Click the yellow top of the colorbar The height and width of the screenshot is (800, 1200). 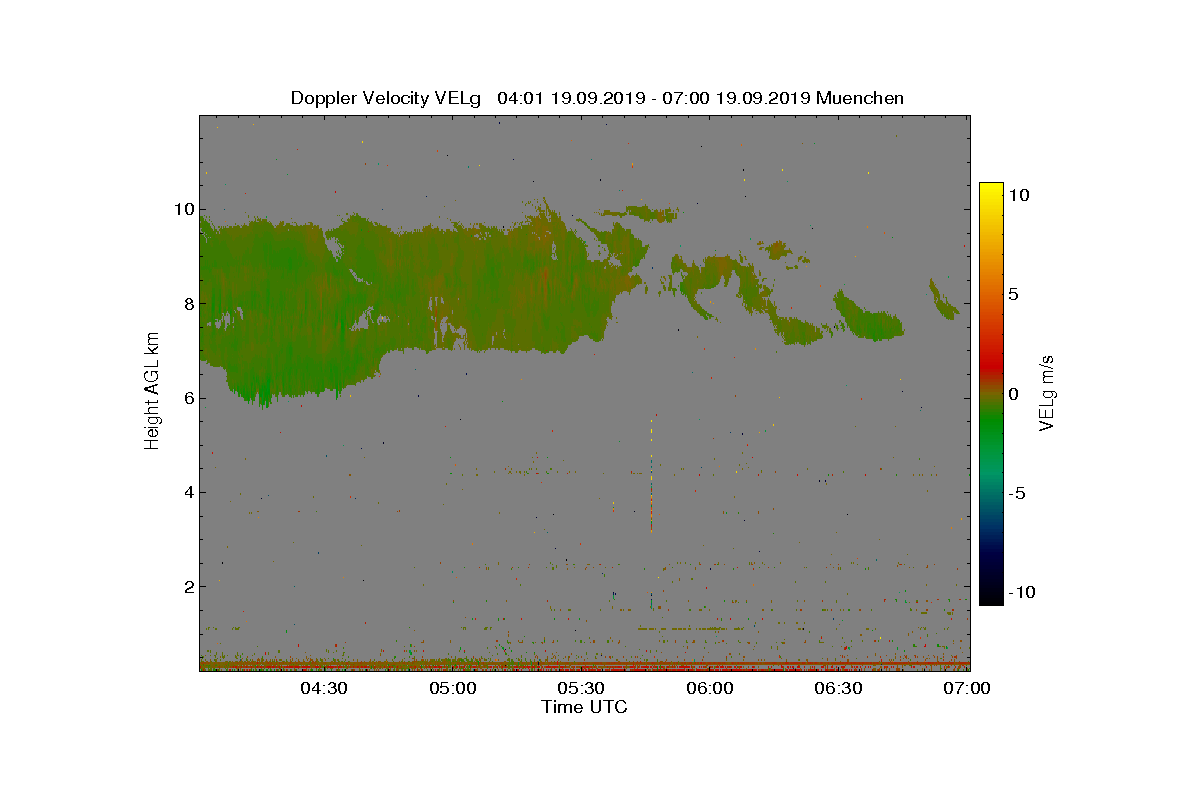pos(991,190)
